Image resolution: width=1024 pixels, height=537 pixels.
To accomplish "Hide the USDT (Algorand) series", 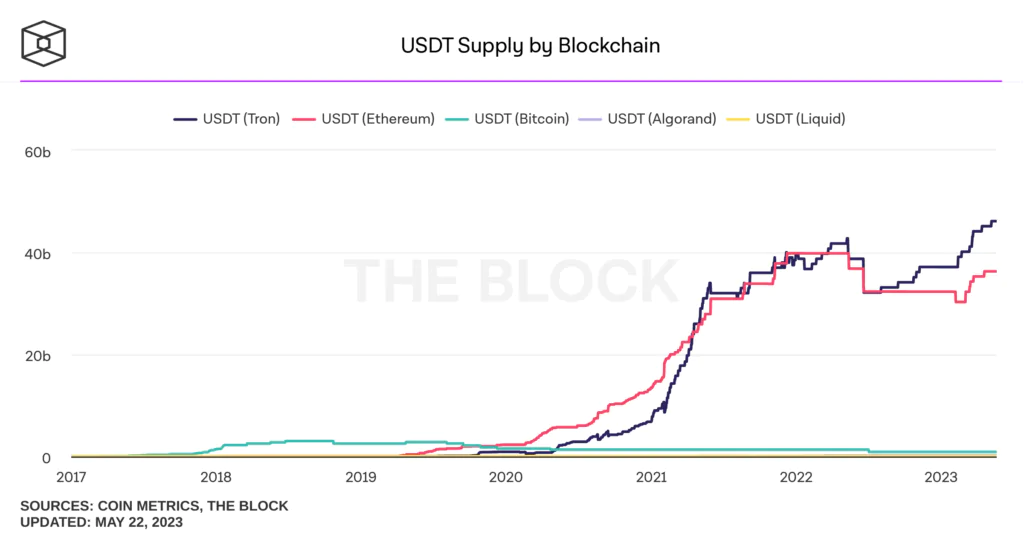I will (648, 119).
